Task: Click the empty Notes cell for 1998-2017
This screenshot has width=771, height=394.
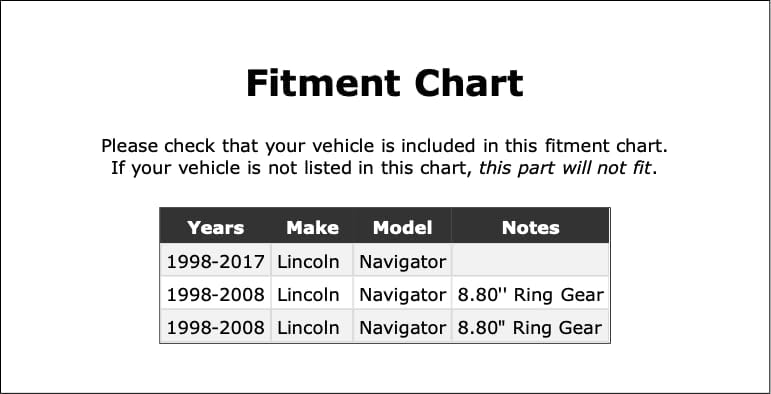Action: coord(531,260)
